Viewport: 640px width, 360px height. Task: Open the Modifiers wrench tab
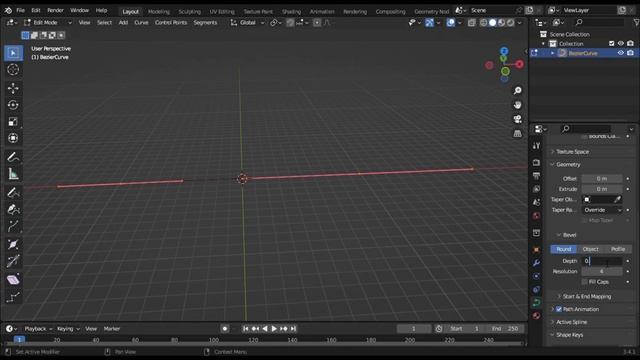coord(536,263)
